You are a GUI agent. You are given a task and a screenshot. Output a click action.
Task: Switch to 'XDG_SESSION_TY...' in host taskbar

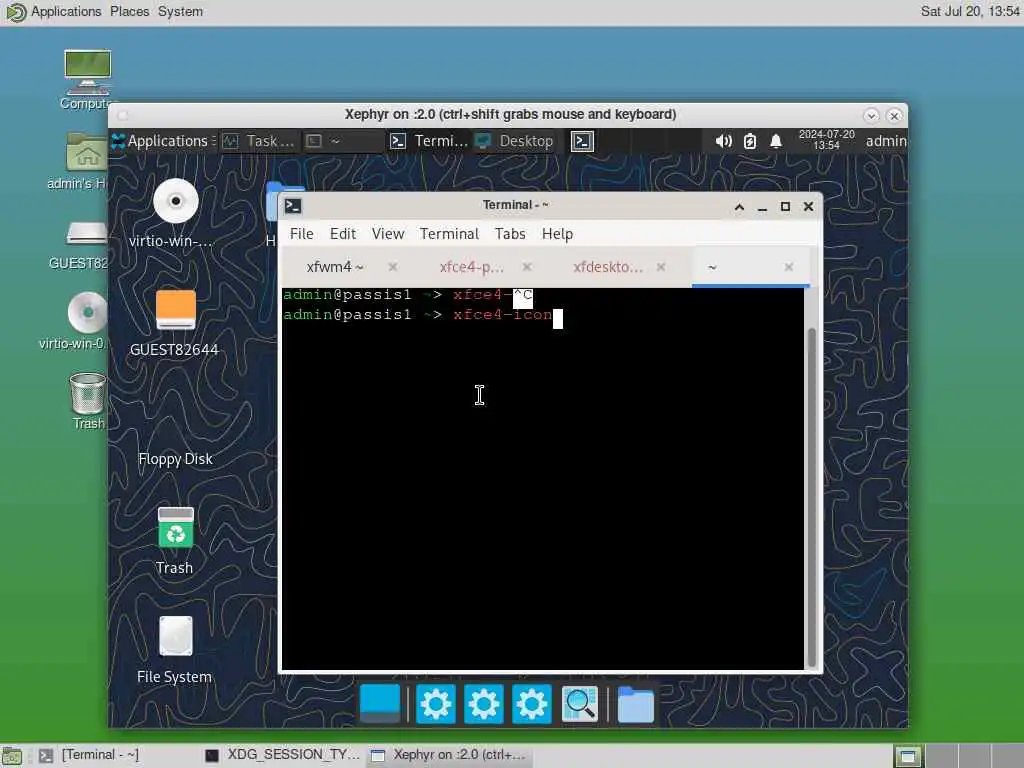coord(282,756)
